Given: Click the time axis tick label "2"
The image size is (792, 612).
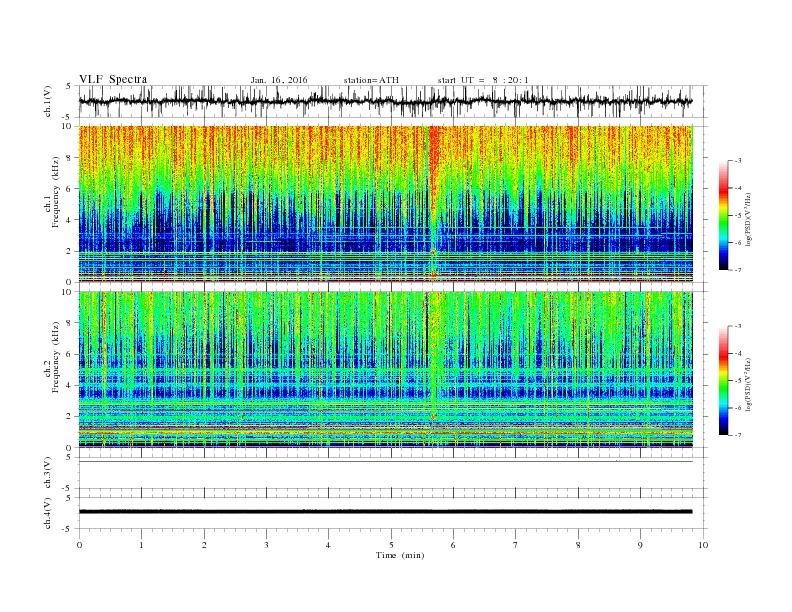Looking at the screenshot, I should (x=204, y=545).
